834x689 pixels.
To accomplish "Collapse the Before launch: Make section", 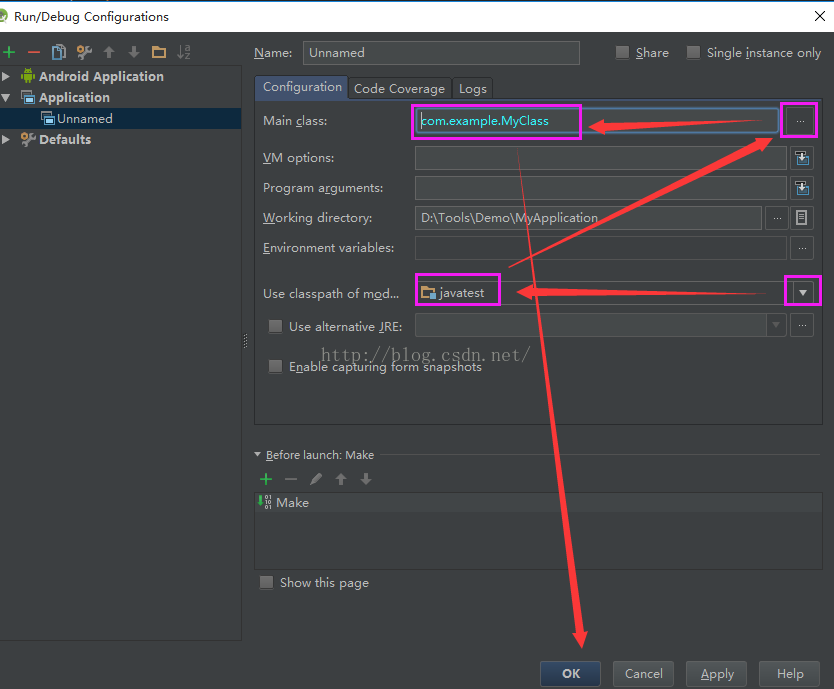I will tap(258, 455).
